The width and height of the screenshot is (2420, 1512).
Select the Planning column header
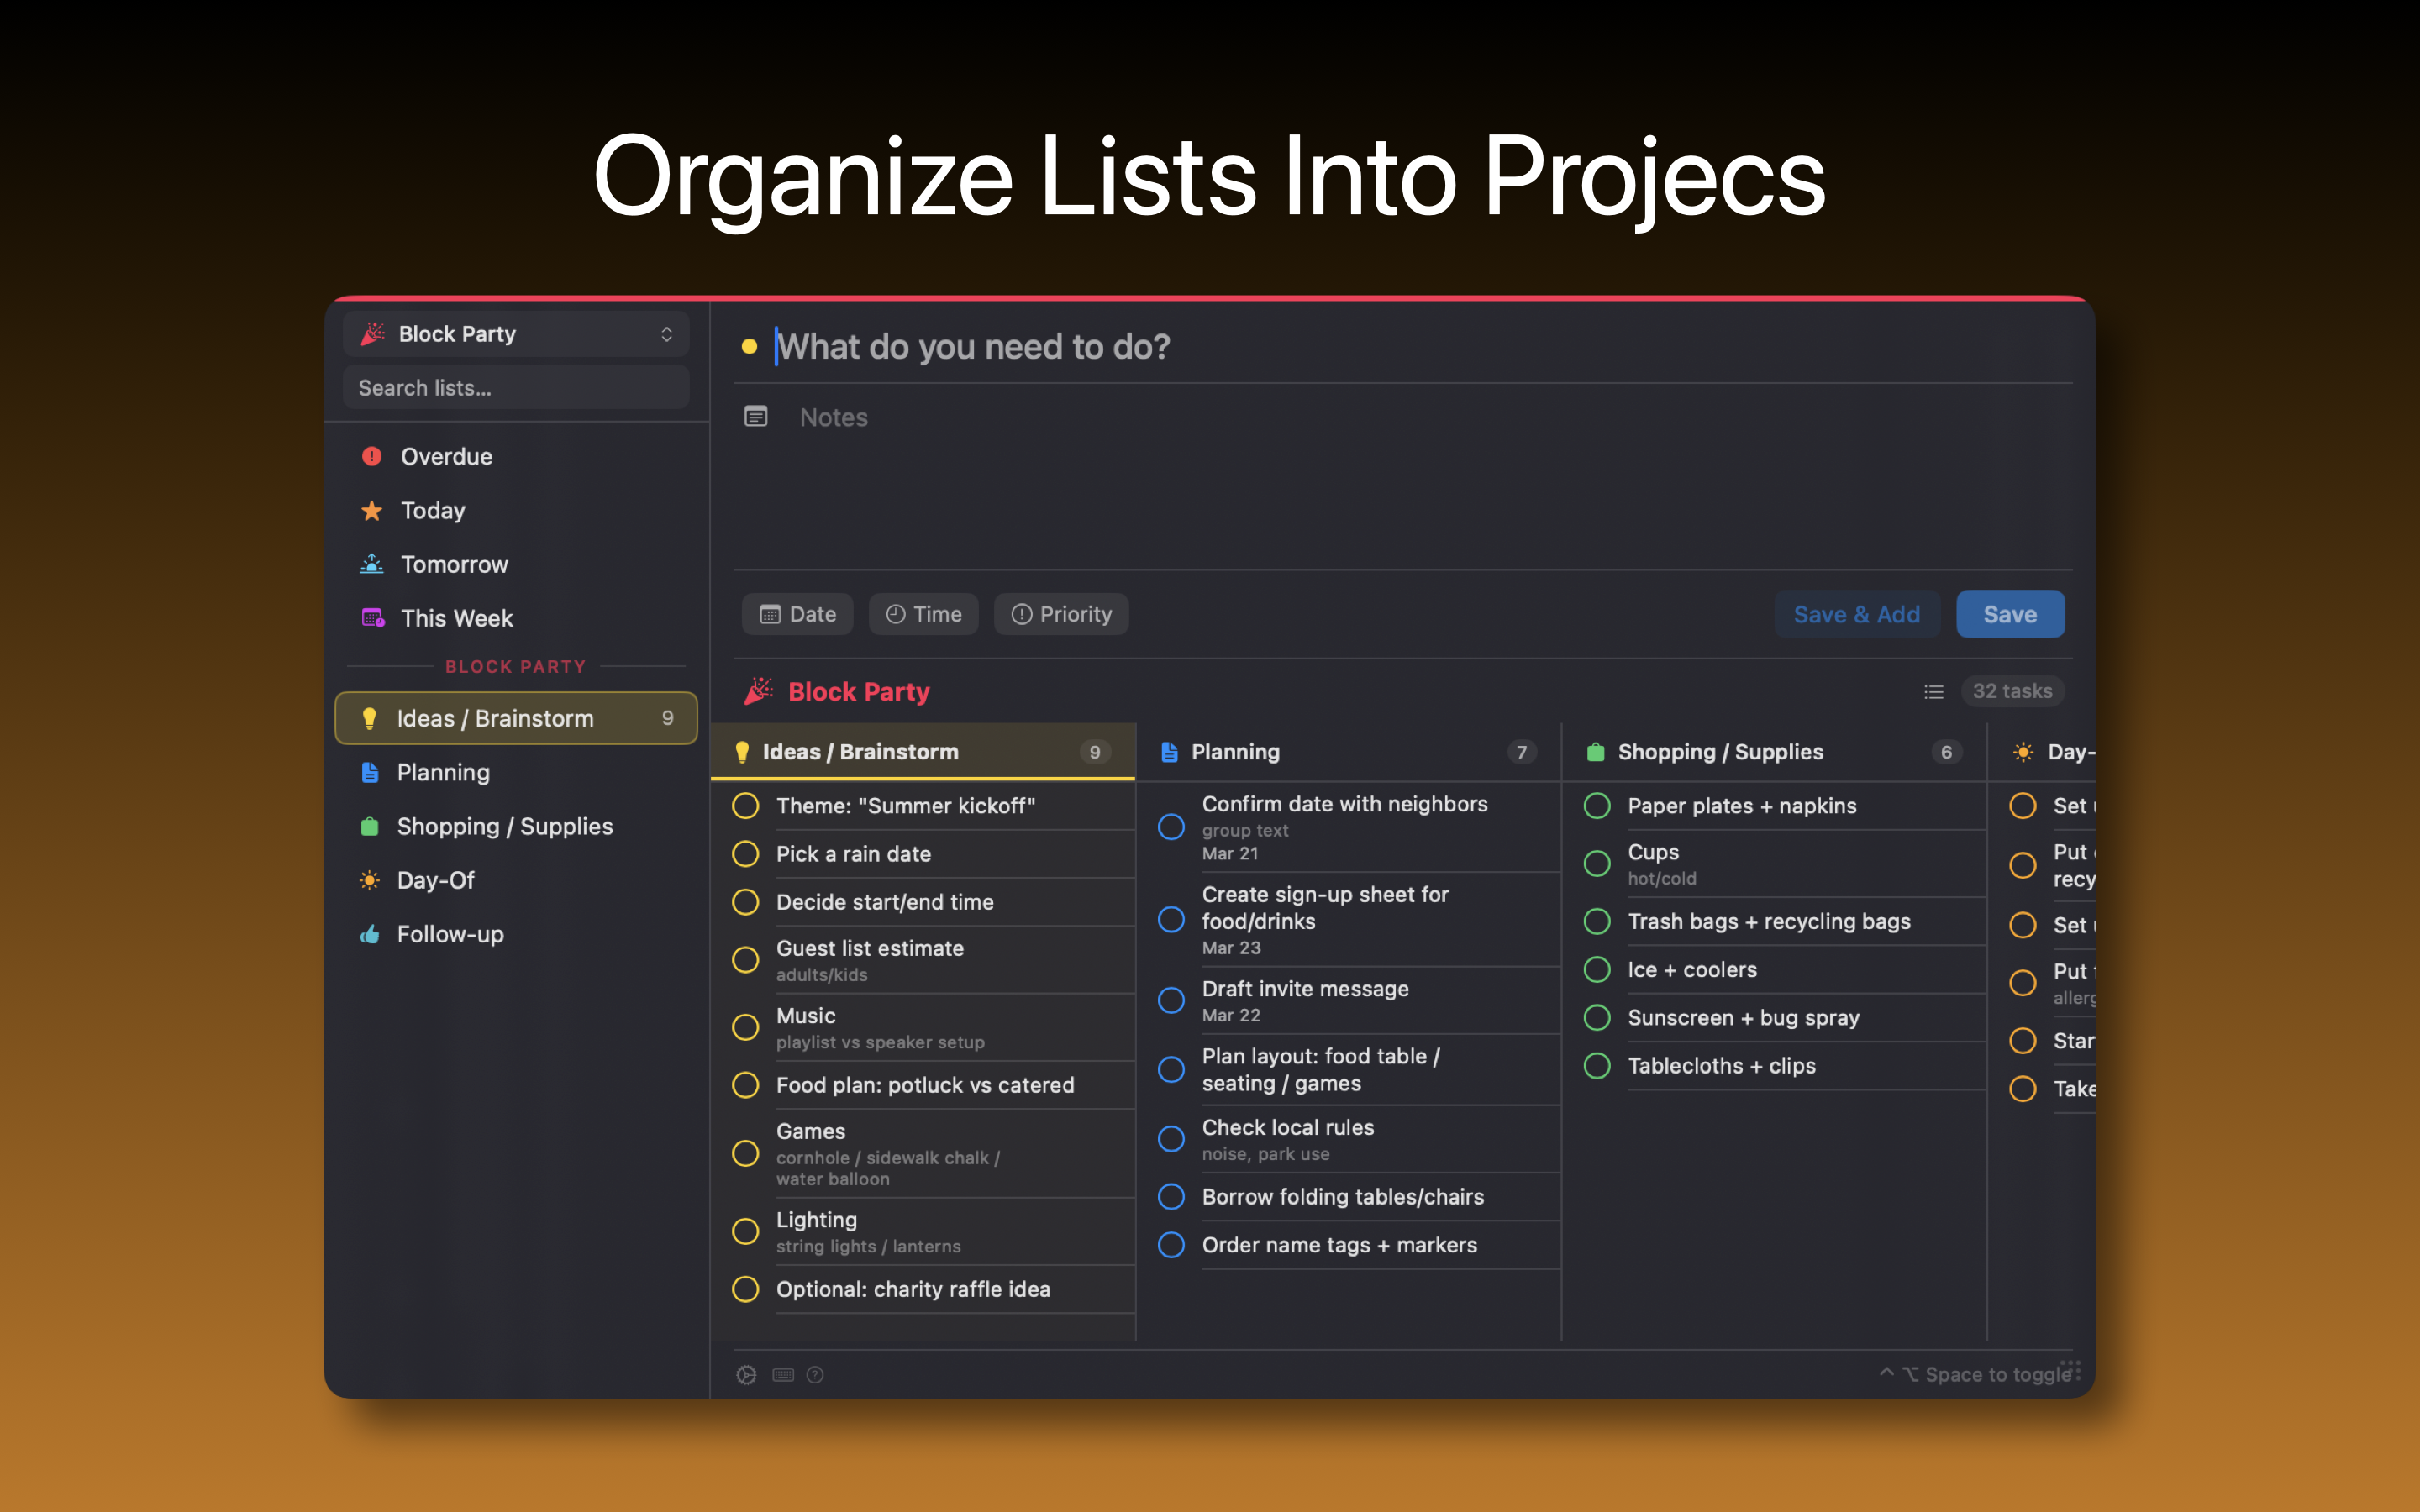(x=1348, y=752)
